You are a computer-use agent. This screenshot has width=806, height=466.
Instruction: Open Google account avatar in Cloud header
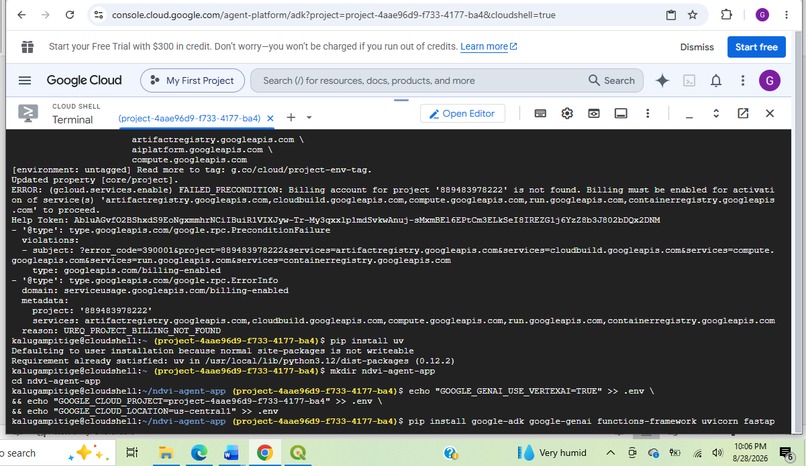770,81
